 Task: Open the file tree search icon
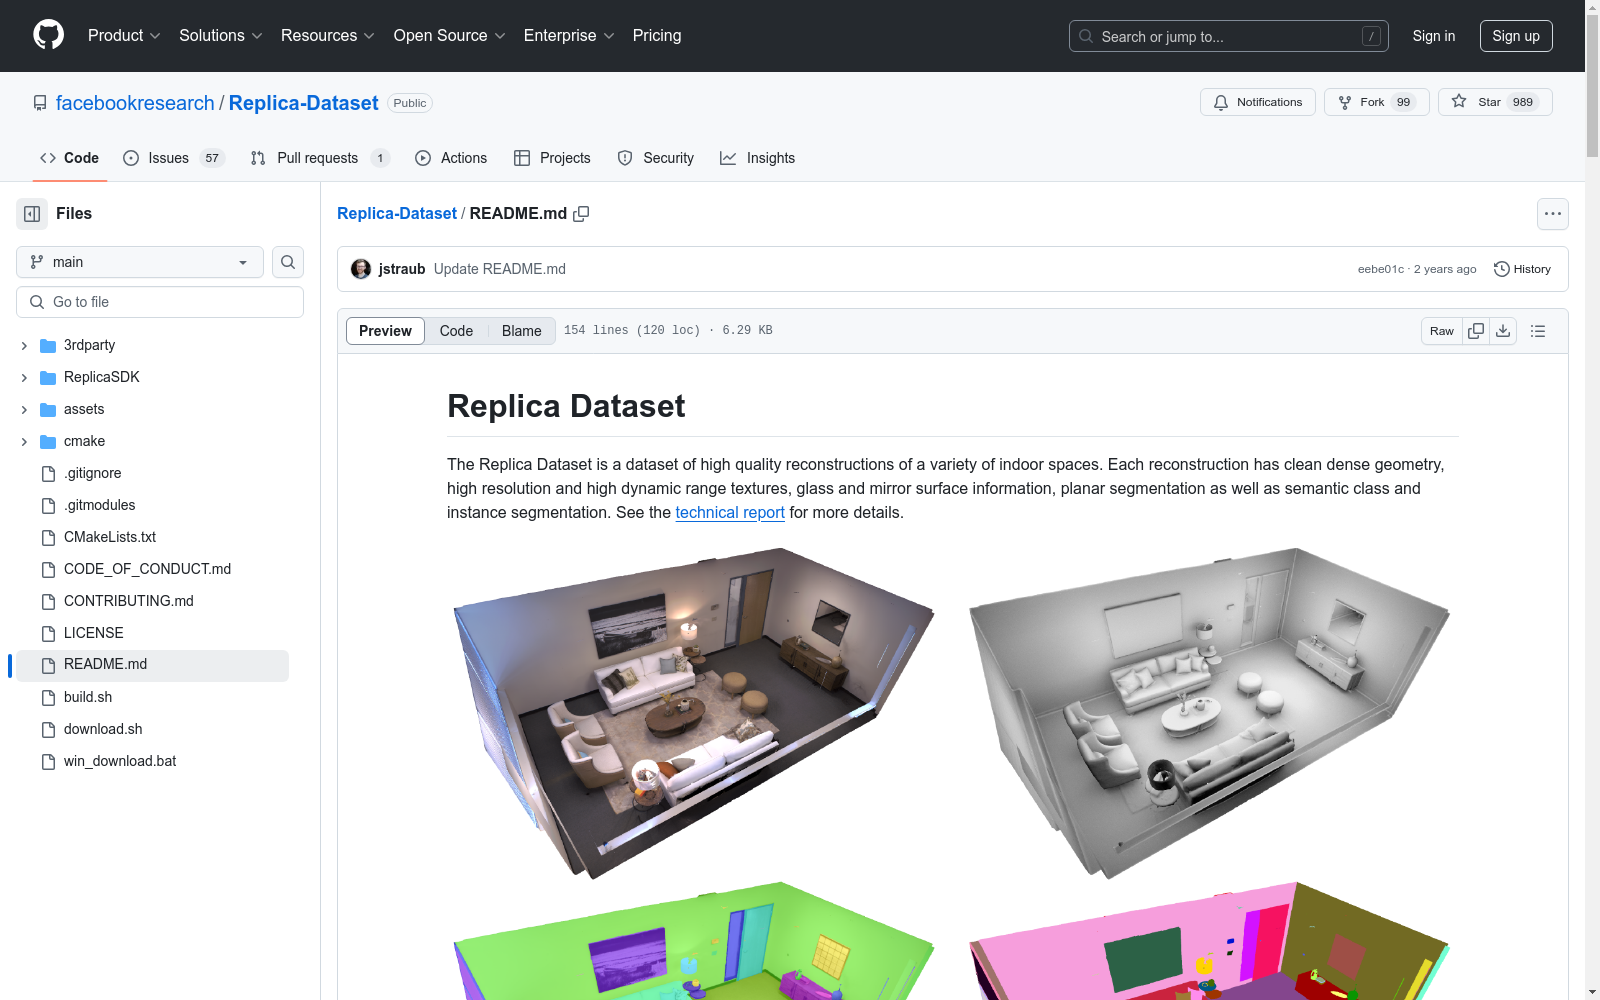(x=287, y=262)
